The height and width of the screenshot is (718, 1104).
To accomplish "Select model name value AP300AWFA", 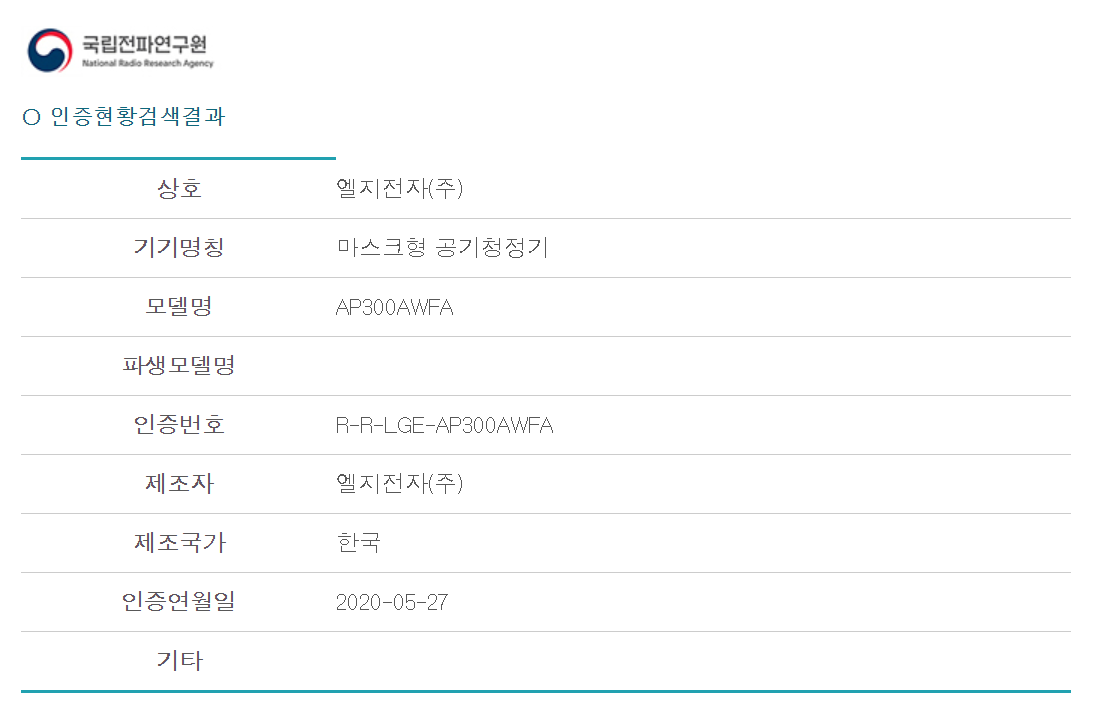I will point(394,308).
